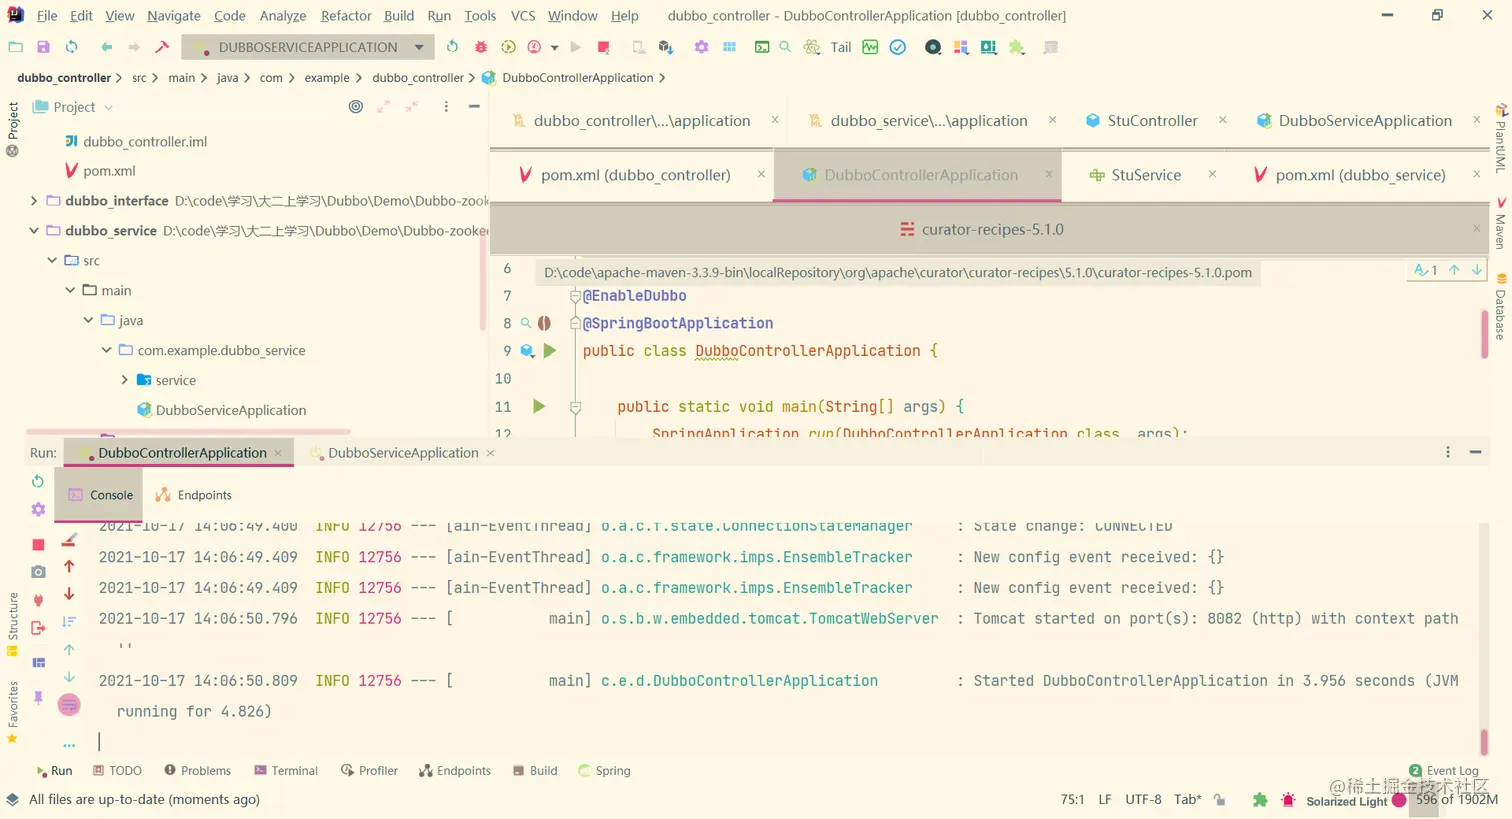Start debugging with the bug icon
1512x819 pixels.
480,47
